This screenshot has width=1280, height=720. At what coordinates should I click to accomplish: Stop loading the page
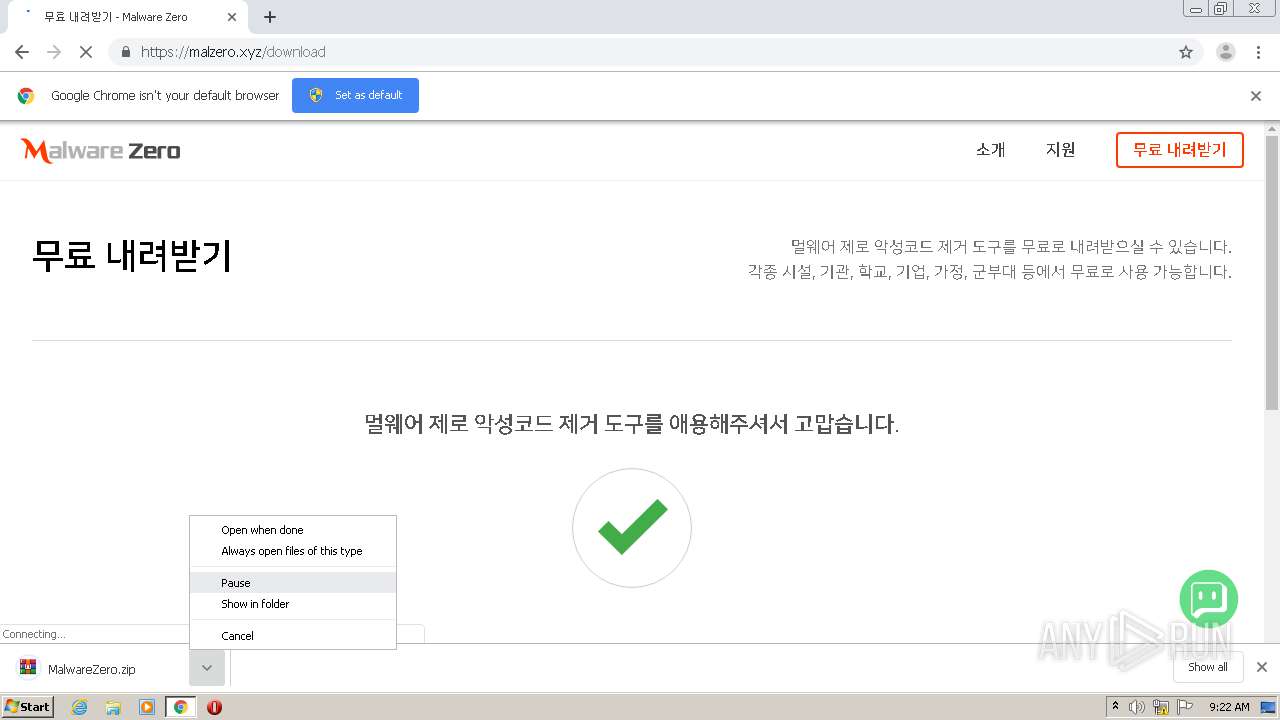click(x=86, y=52)
